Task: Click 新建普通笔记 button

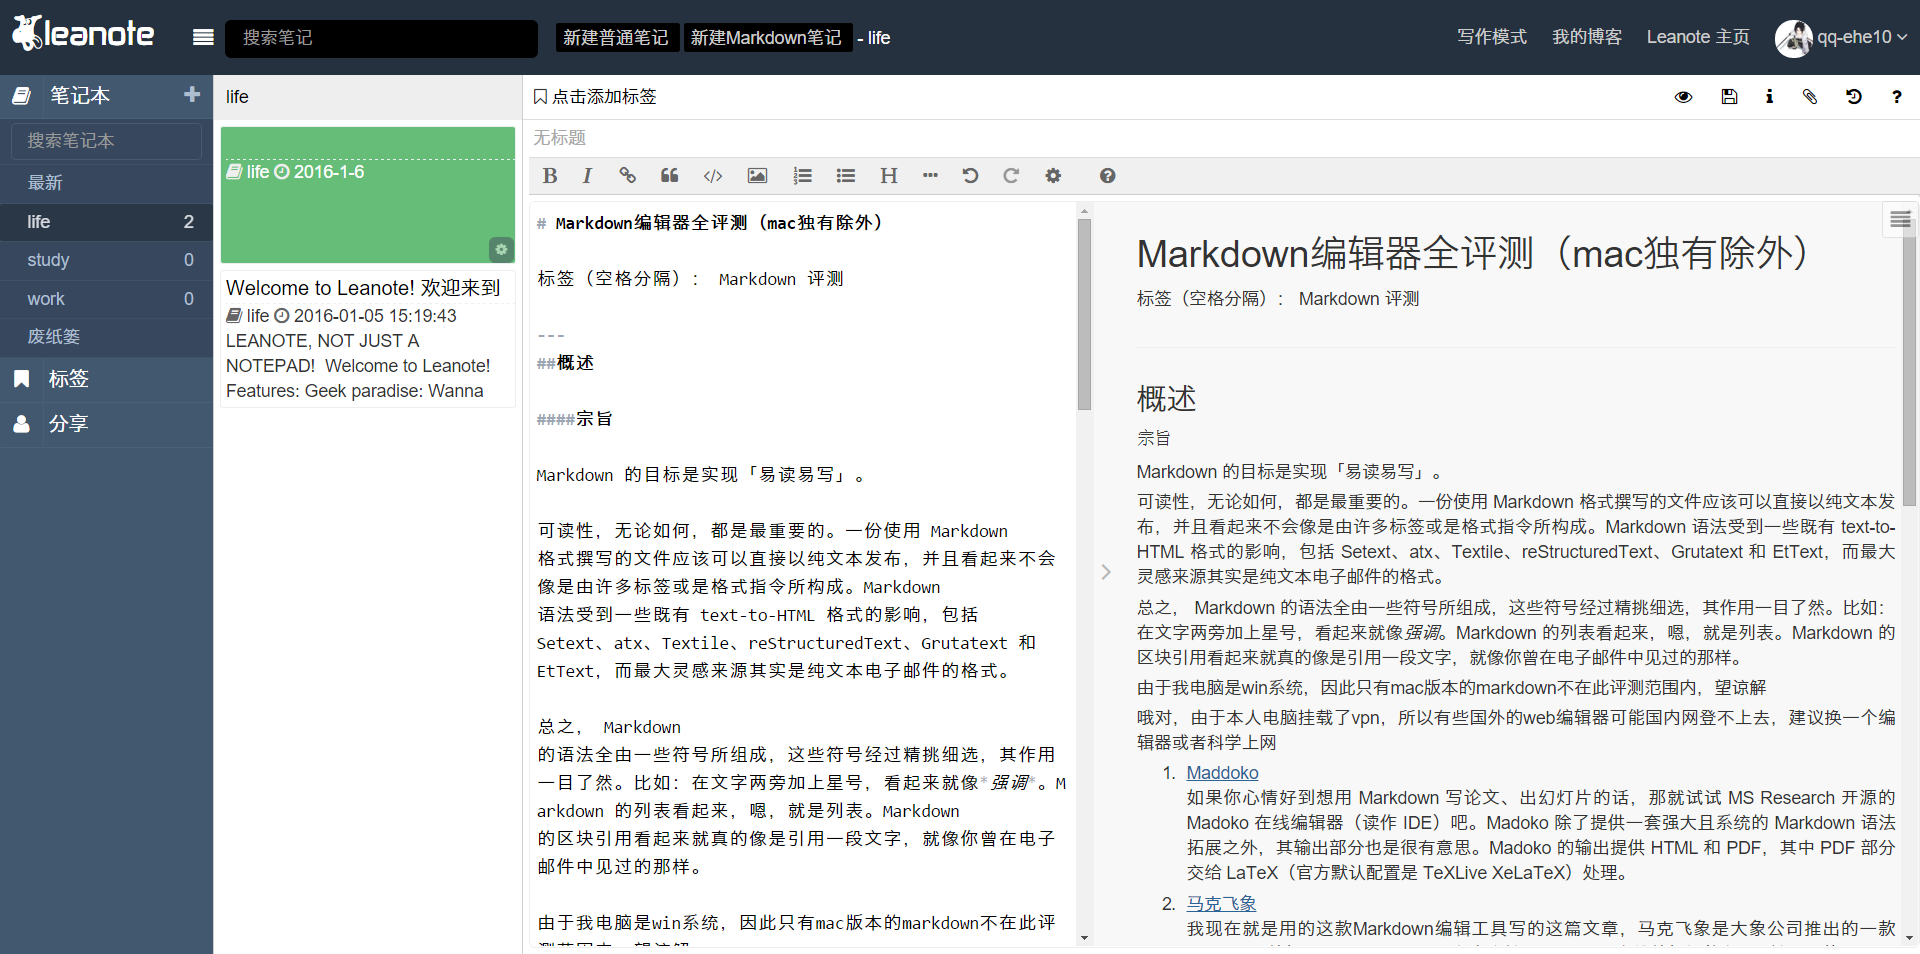Action: [616, 38]
